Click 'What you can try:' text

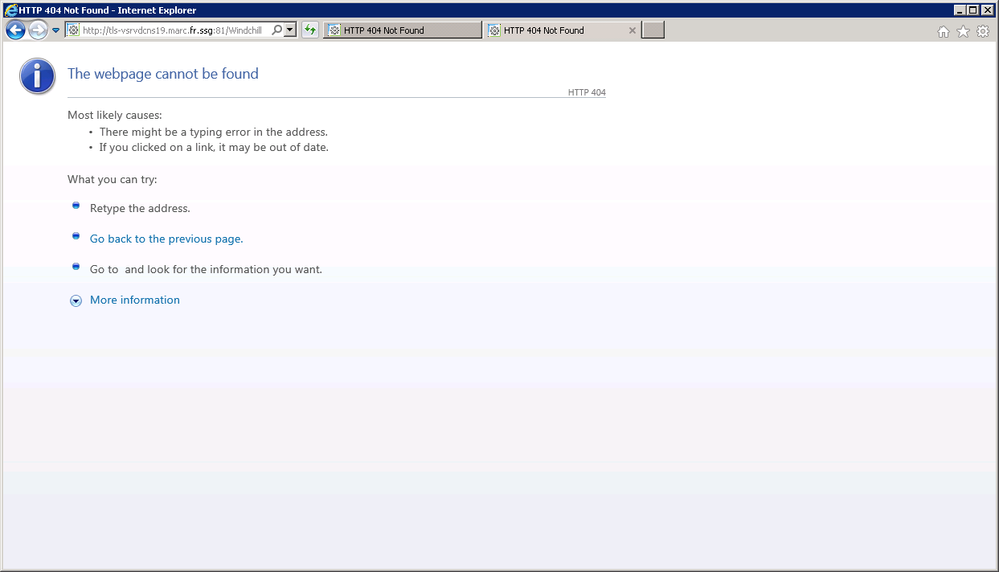coord(112,180)
